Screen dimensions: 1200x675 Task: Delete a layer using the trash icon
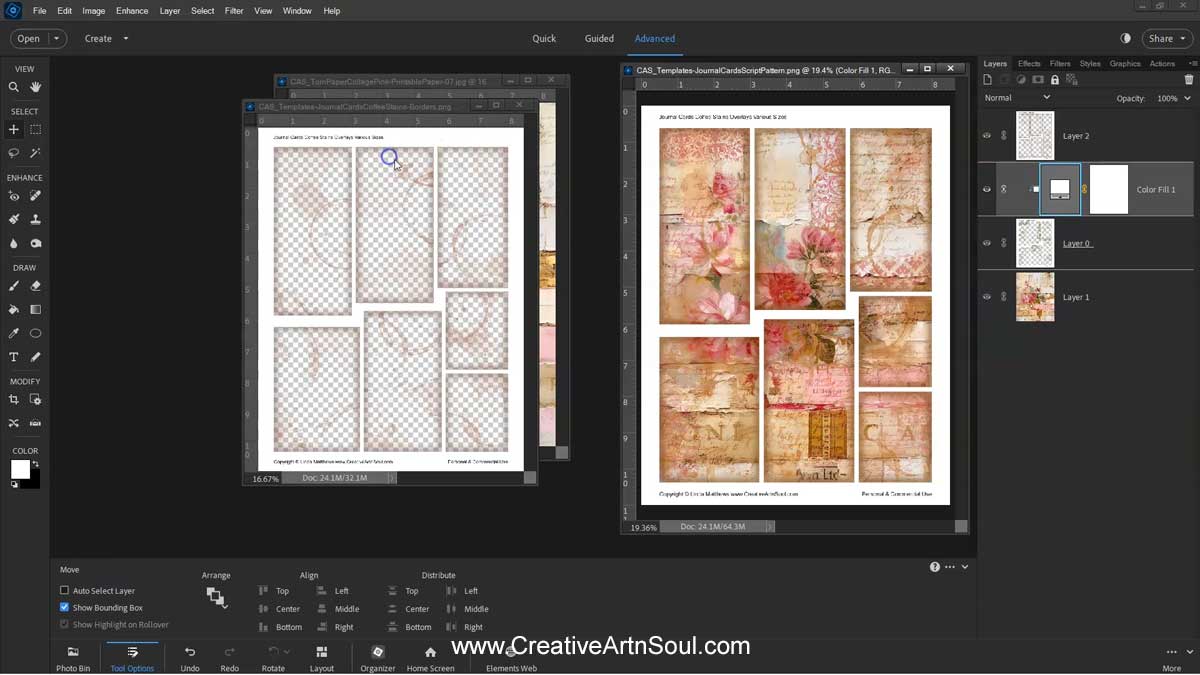click(x=1189, y=79)
